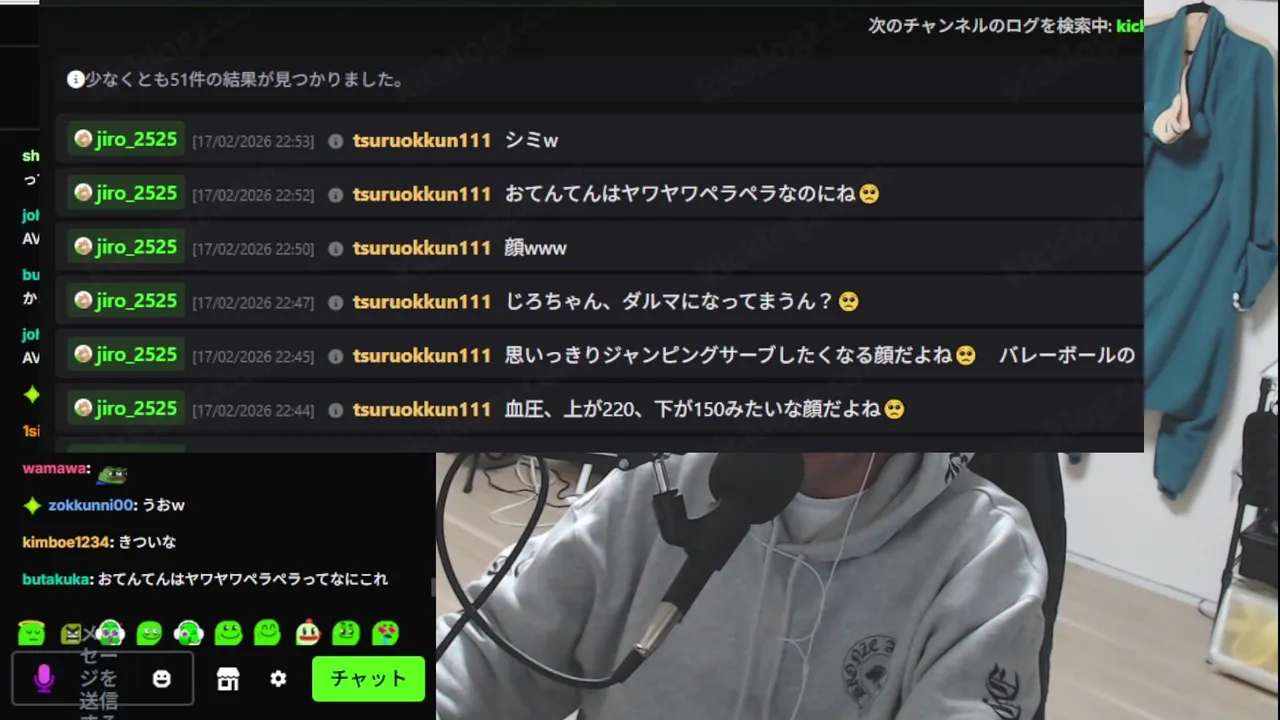The image size is (1280, 720).
Task: Insert the red-cap clown emote
Action: tap(307, 632)
